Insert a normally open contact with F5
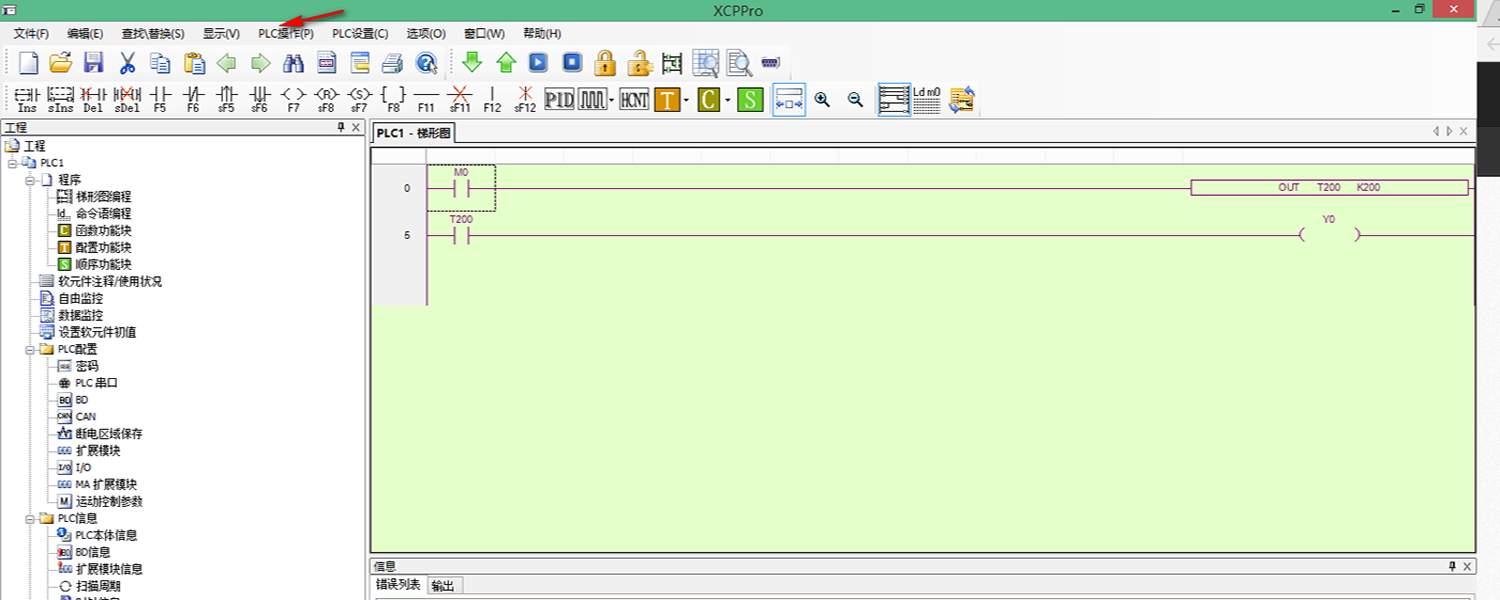Screen dimensions: 1500x600 point(160,98)
